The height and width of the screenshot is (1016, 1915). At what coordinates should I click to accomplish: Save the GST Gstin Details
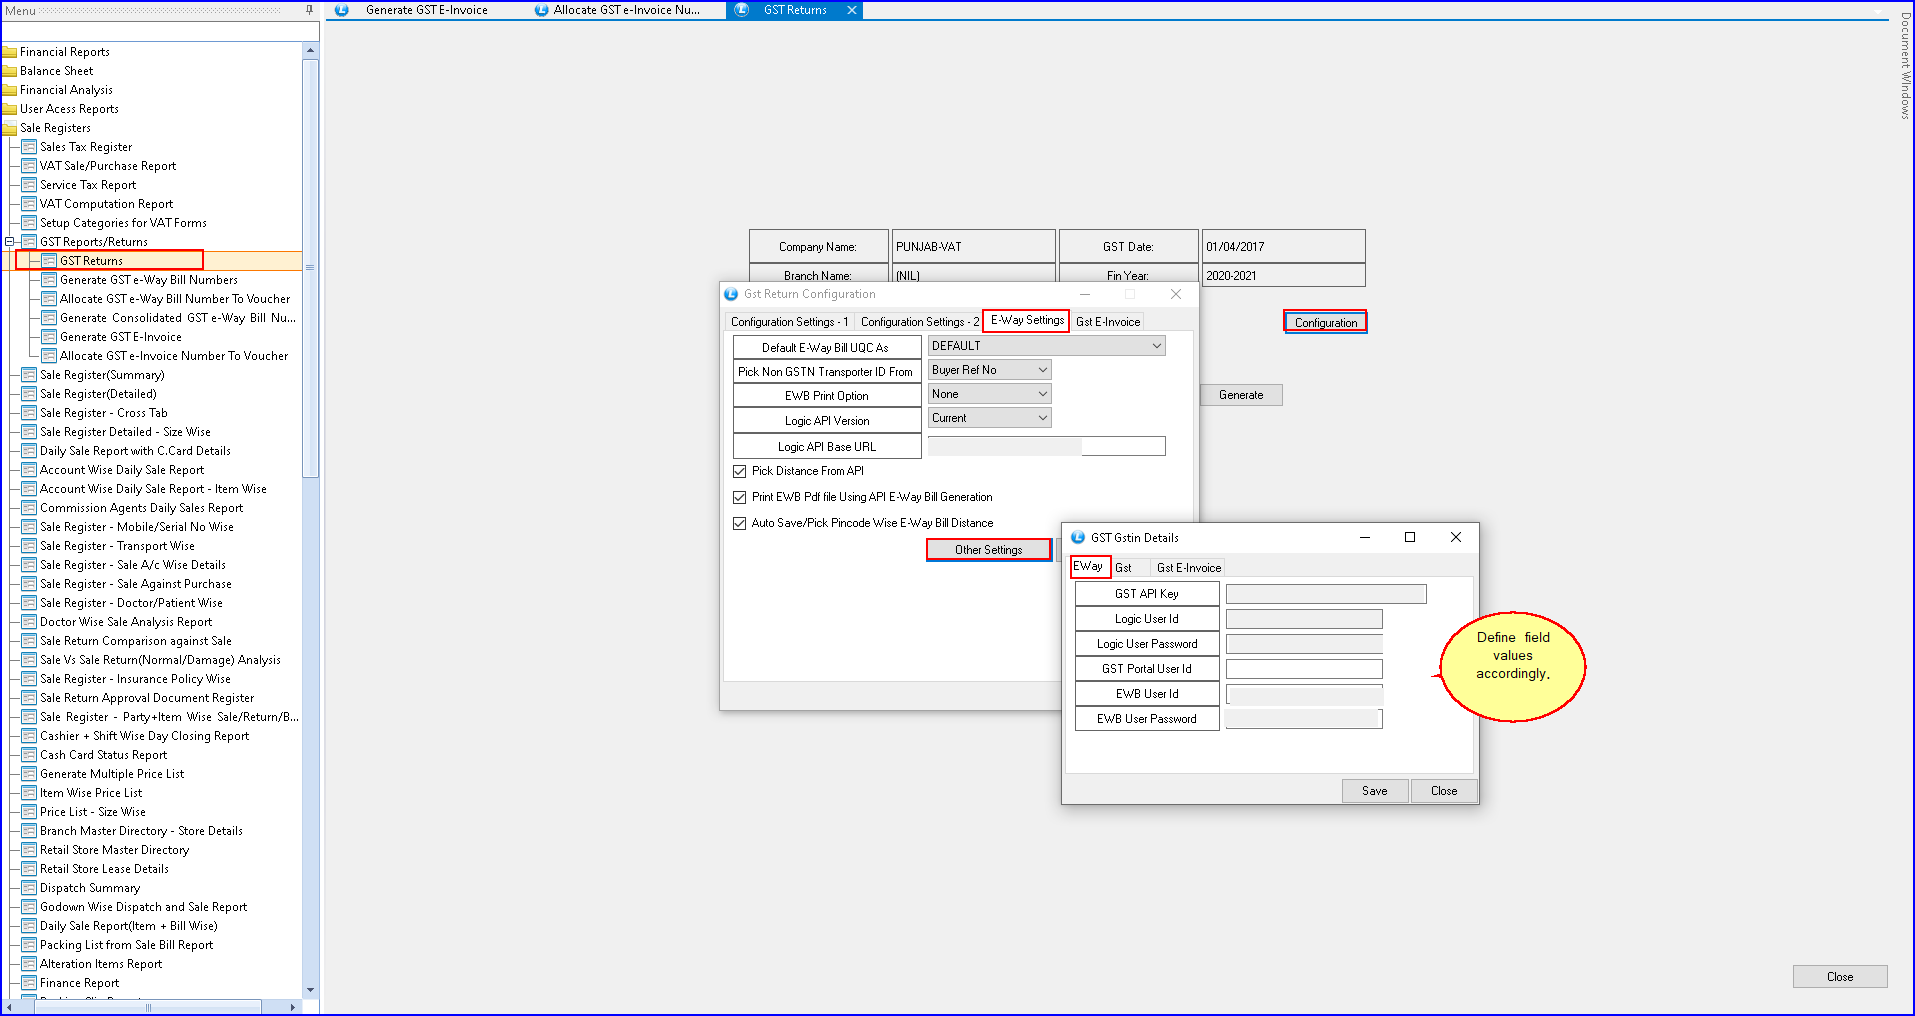coord(1374,791)
